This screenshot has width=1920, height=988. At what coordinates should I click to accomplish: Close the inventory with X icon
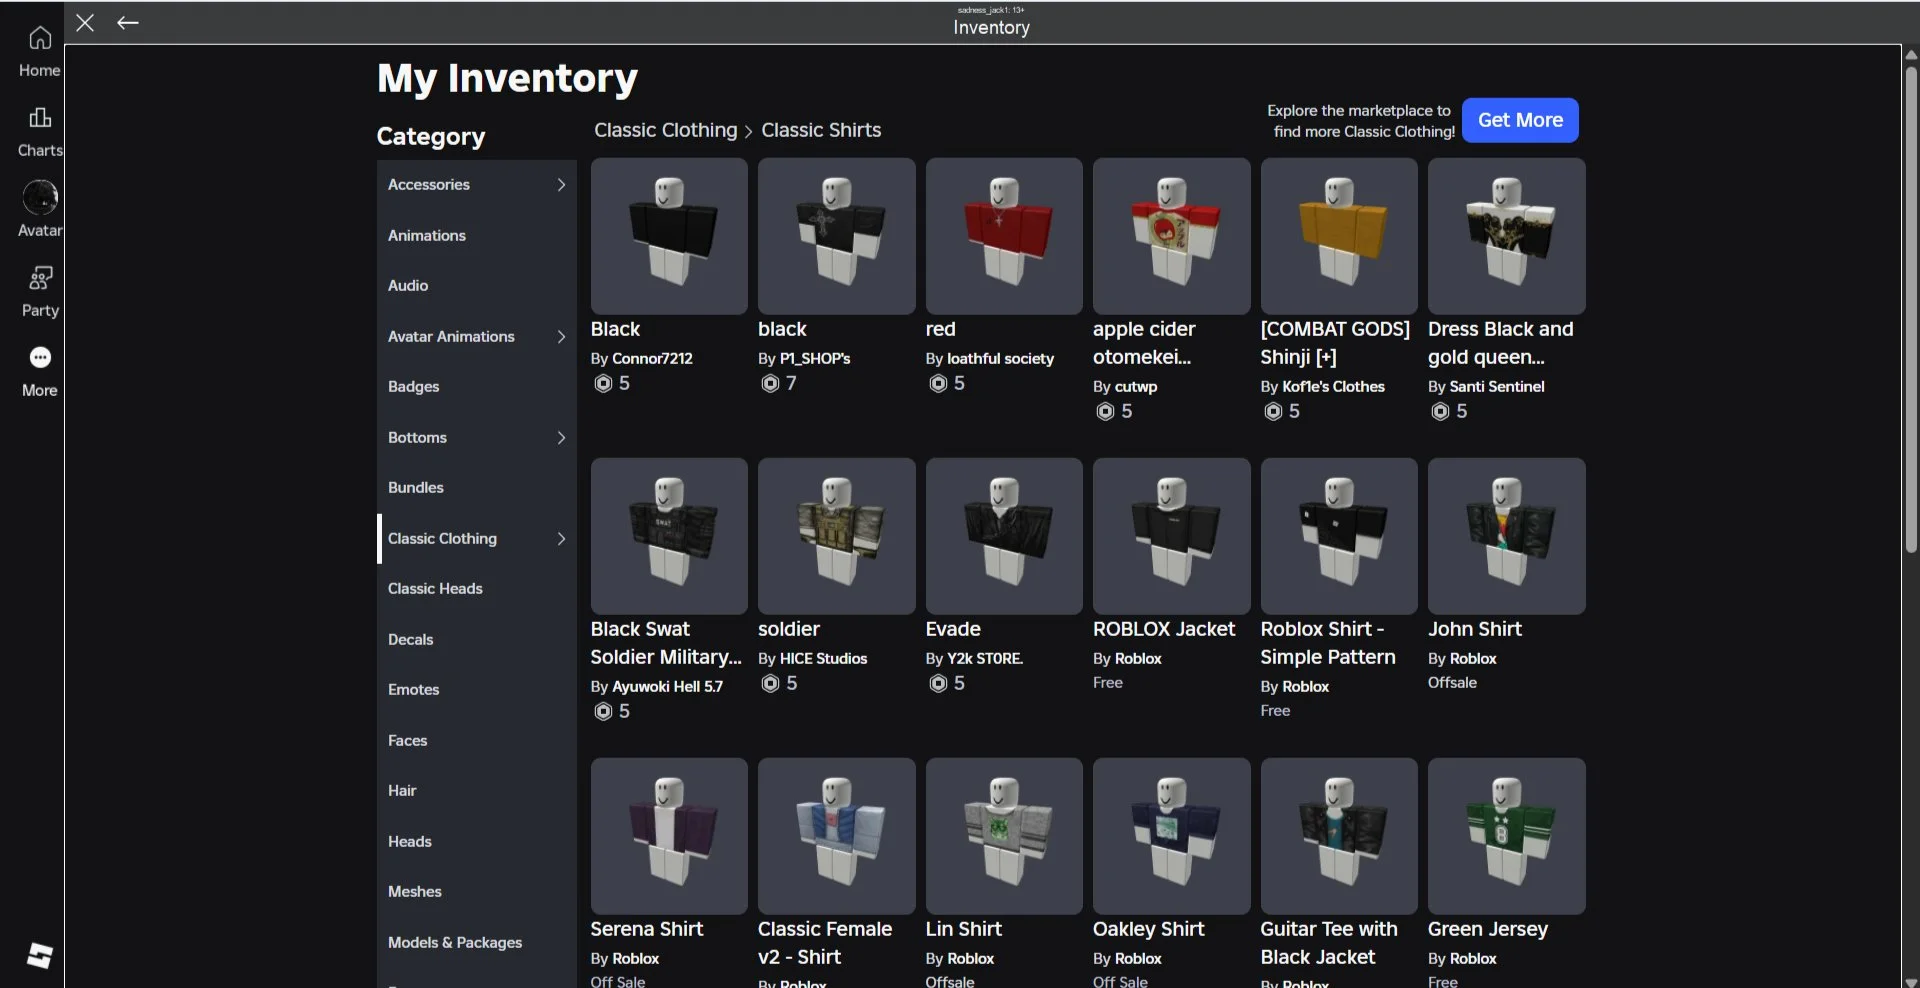click(x=85, y=23)
